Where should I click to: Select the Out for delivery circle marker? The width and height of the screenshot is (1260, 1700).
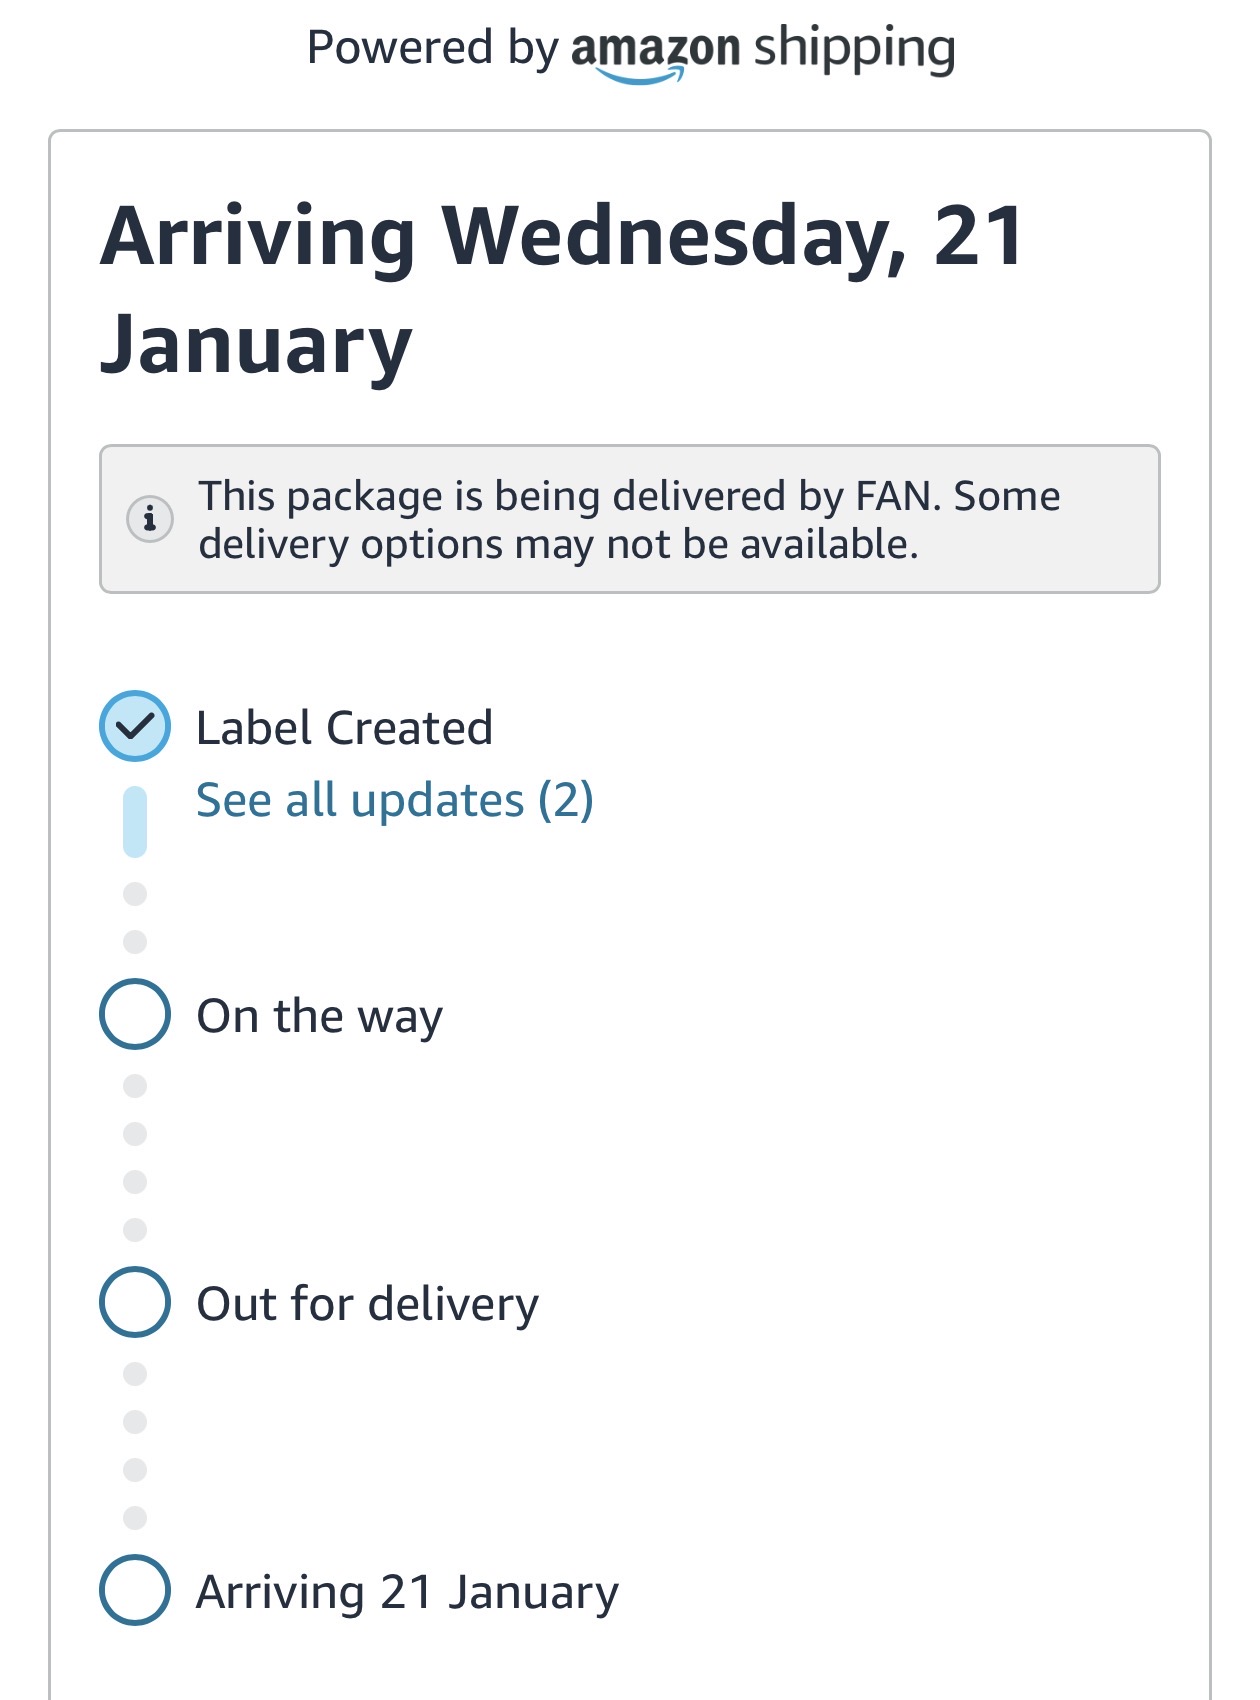pyautogui.click(x=135, y=1302)
